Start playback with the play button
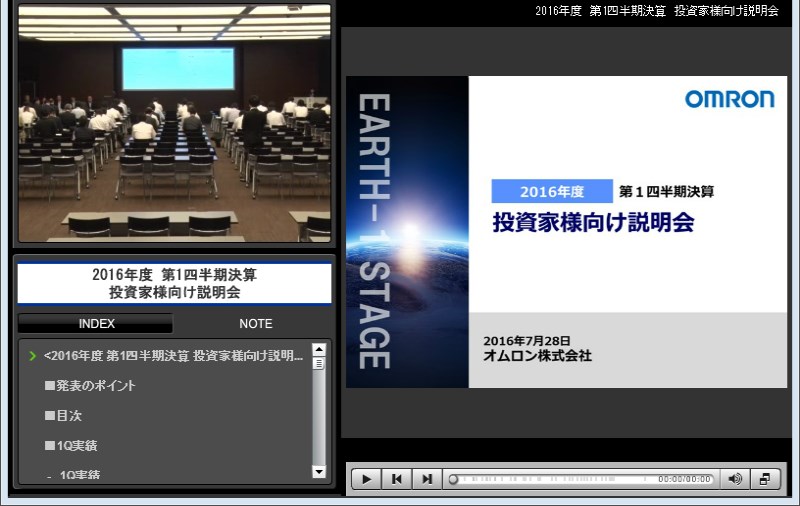 pyautogui.click(x=366, y=479)
